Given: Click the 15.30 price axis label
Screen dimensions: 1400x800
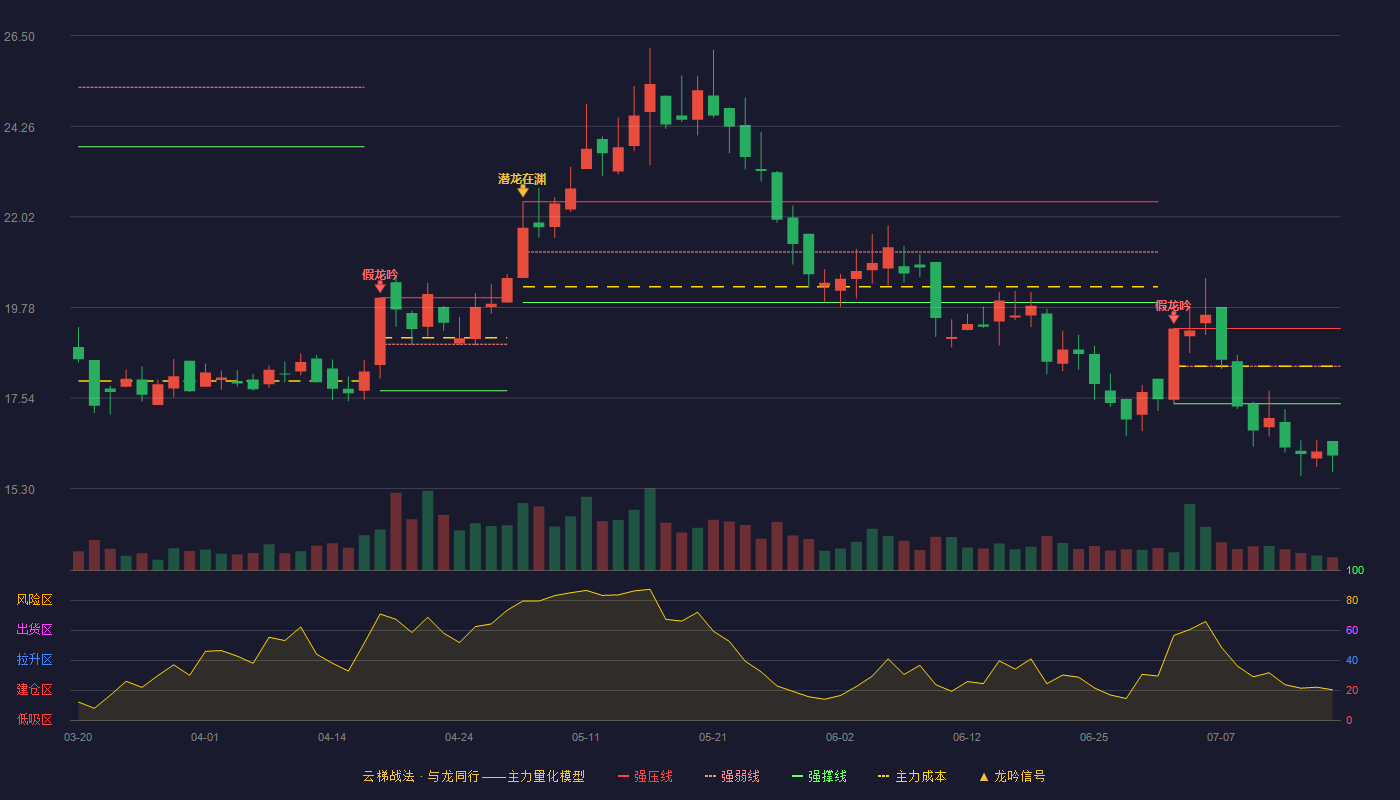Looking at the screenshot, I should pyautogui.click(x=19, y=490).
